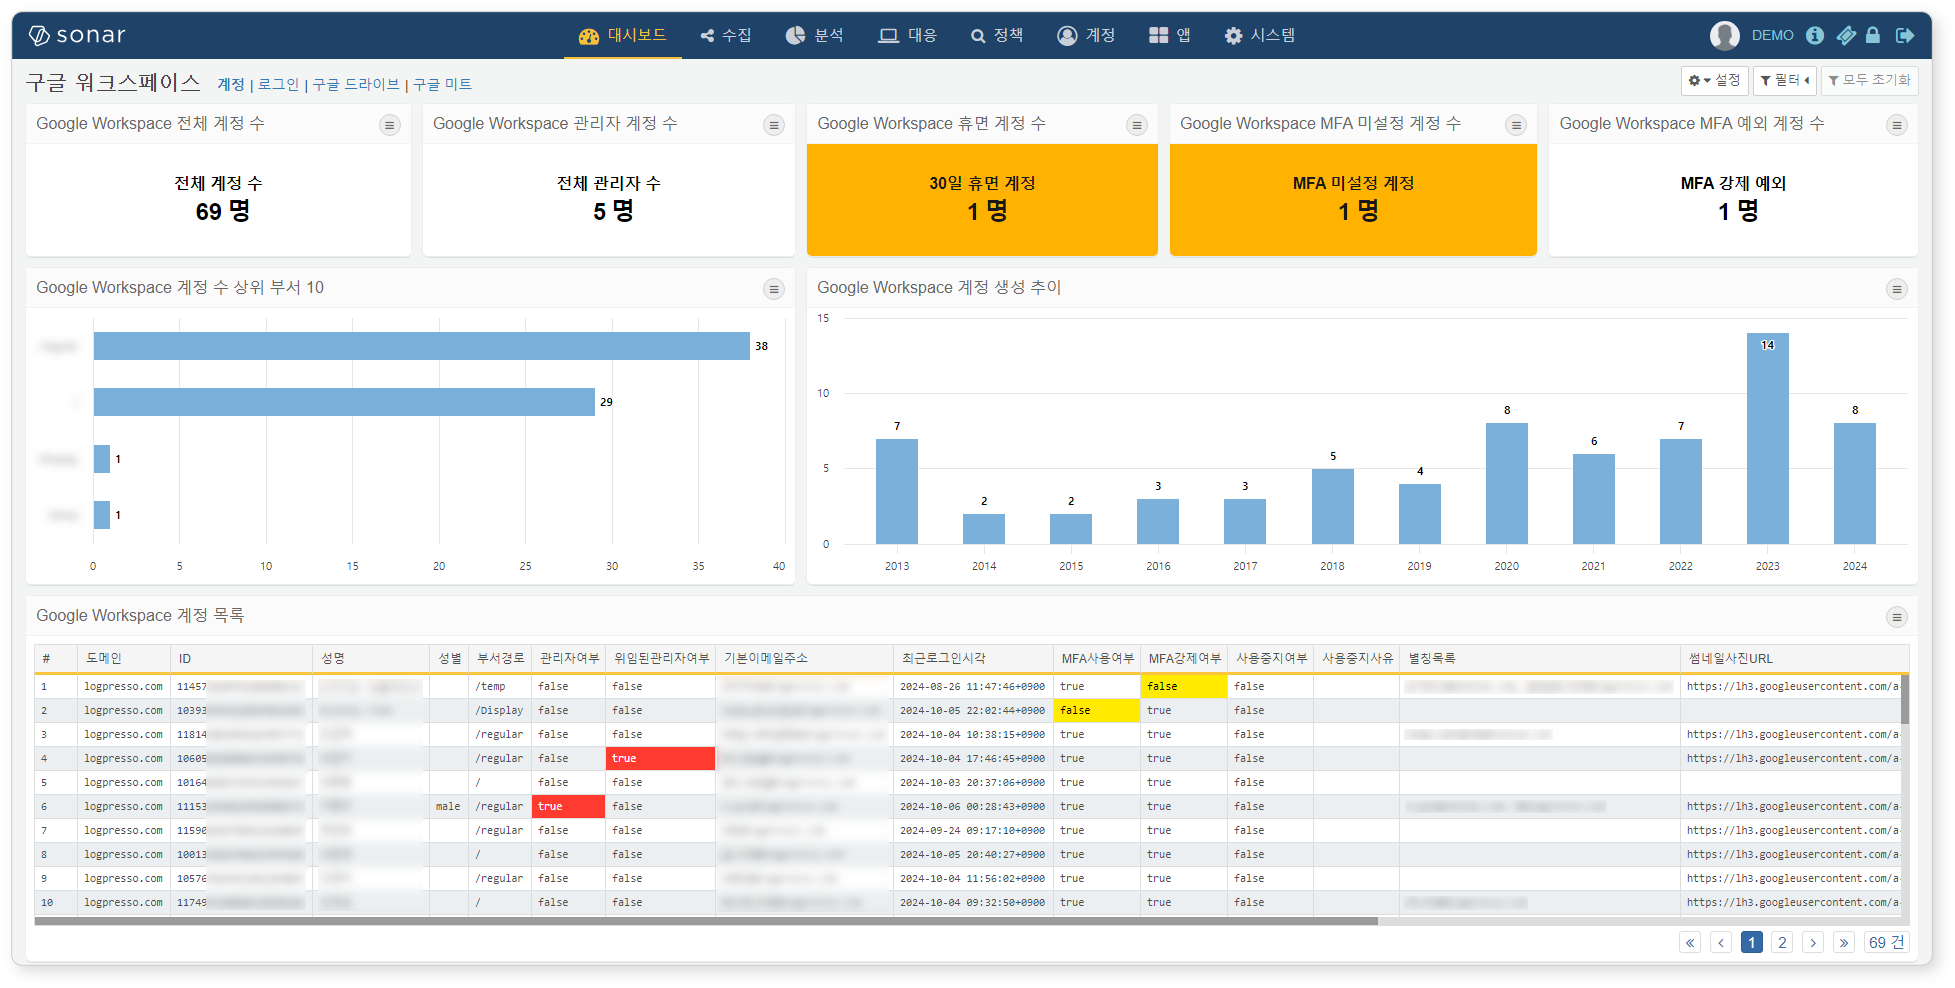Viewport: 1955px width, 988px height.
Task: Open menu of 관리자 계정 수 widget
Action: pyautogui.click(x=774, y=125)
